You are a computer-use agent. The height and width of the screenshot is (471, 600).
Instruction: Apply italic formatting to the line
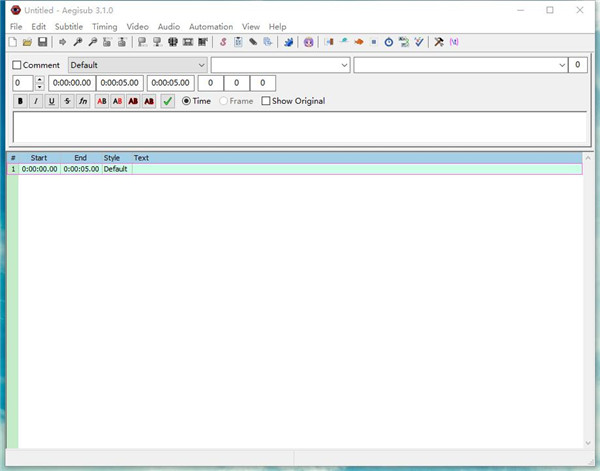(36, 101)
